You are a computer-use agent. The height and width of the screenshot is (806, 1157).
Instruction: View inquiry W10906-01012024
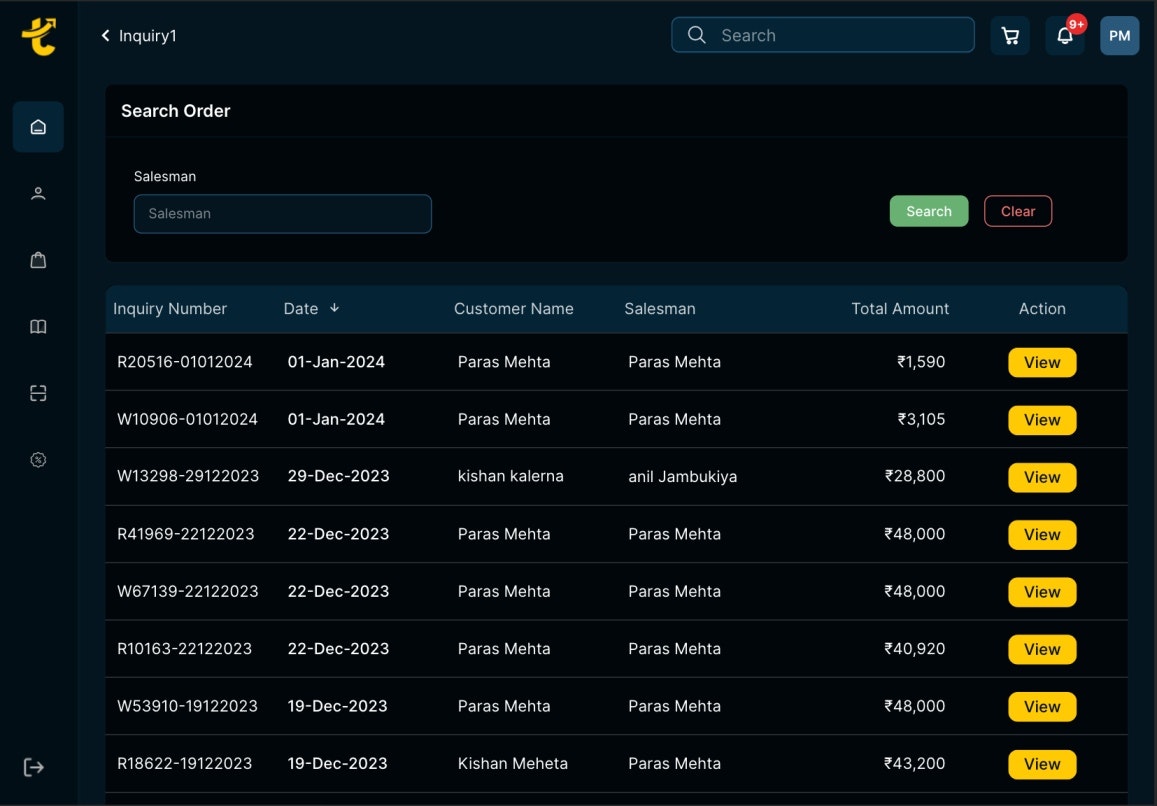point(1042,420)
